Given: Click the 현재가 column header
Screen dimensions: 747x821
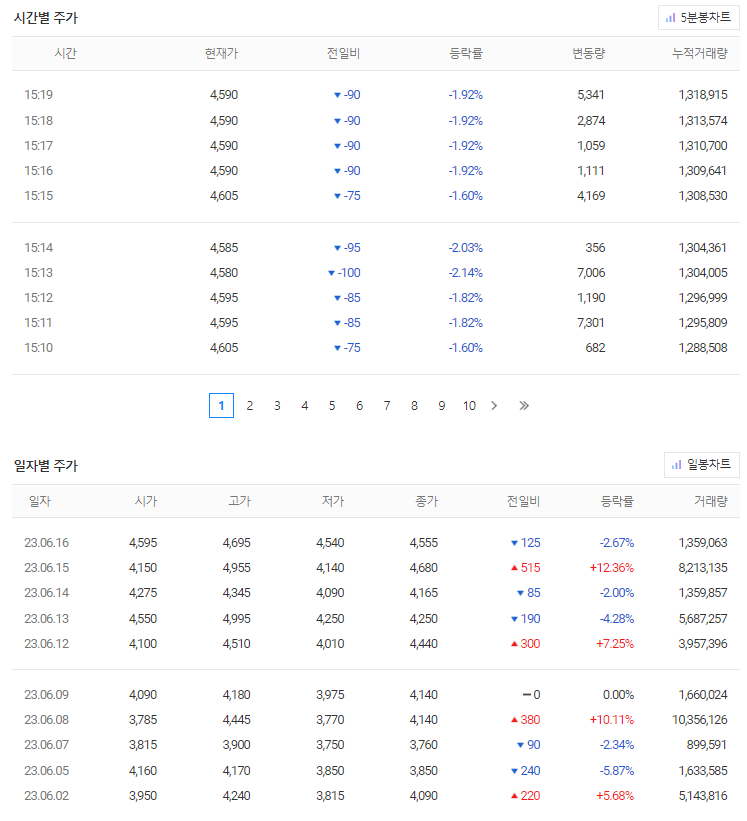Looking at the screenshot, I should pyautogui.click(x=221, y=53).
